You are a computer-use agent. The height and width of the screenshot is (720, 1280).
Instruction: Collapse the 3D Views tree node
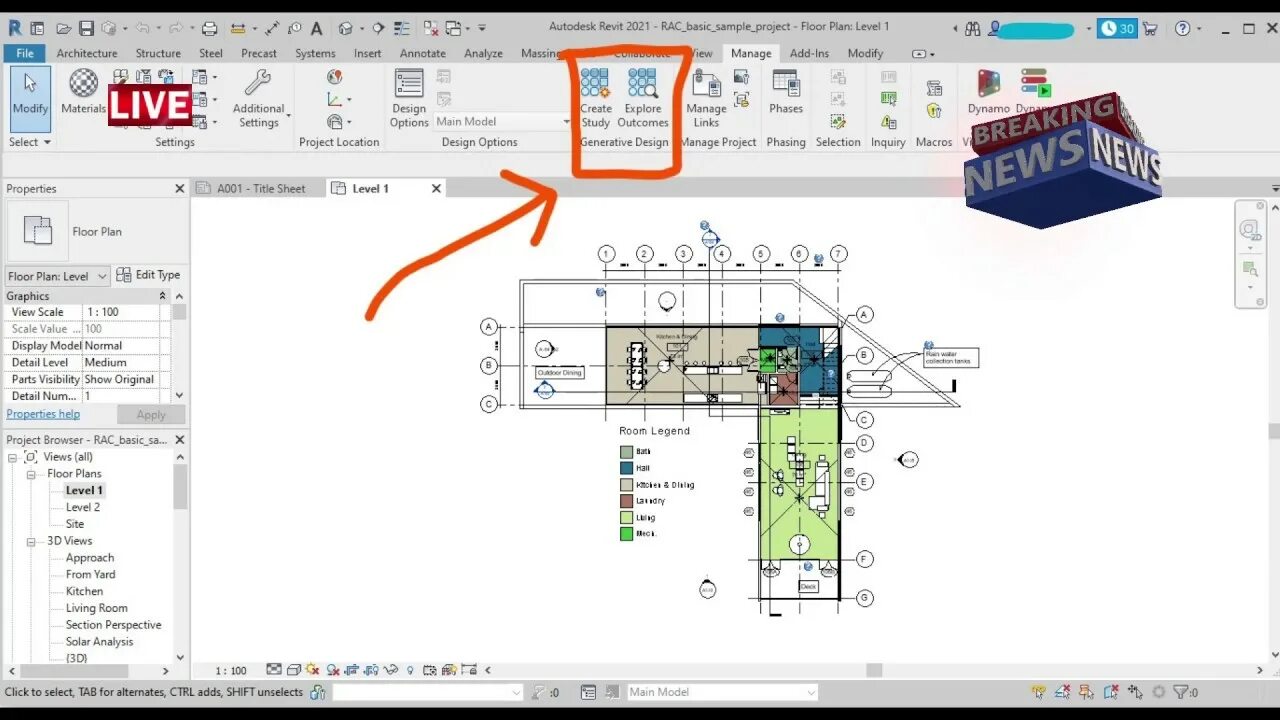coord(31,541)
